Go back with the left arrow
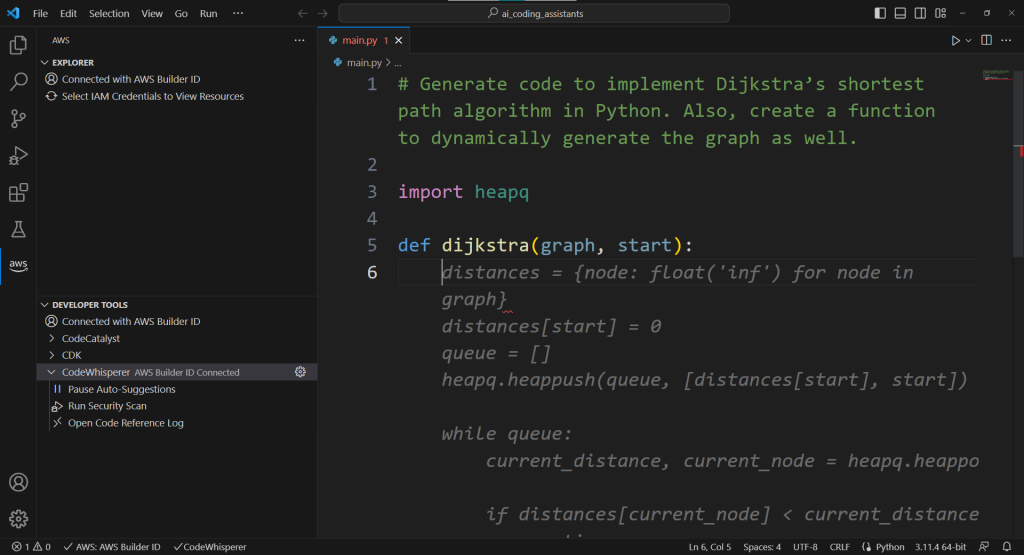1024x555 pixels. 302,13
